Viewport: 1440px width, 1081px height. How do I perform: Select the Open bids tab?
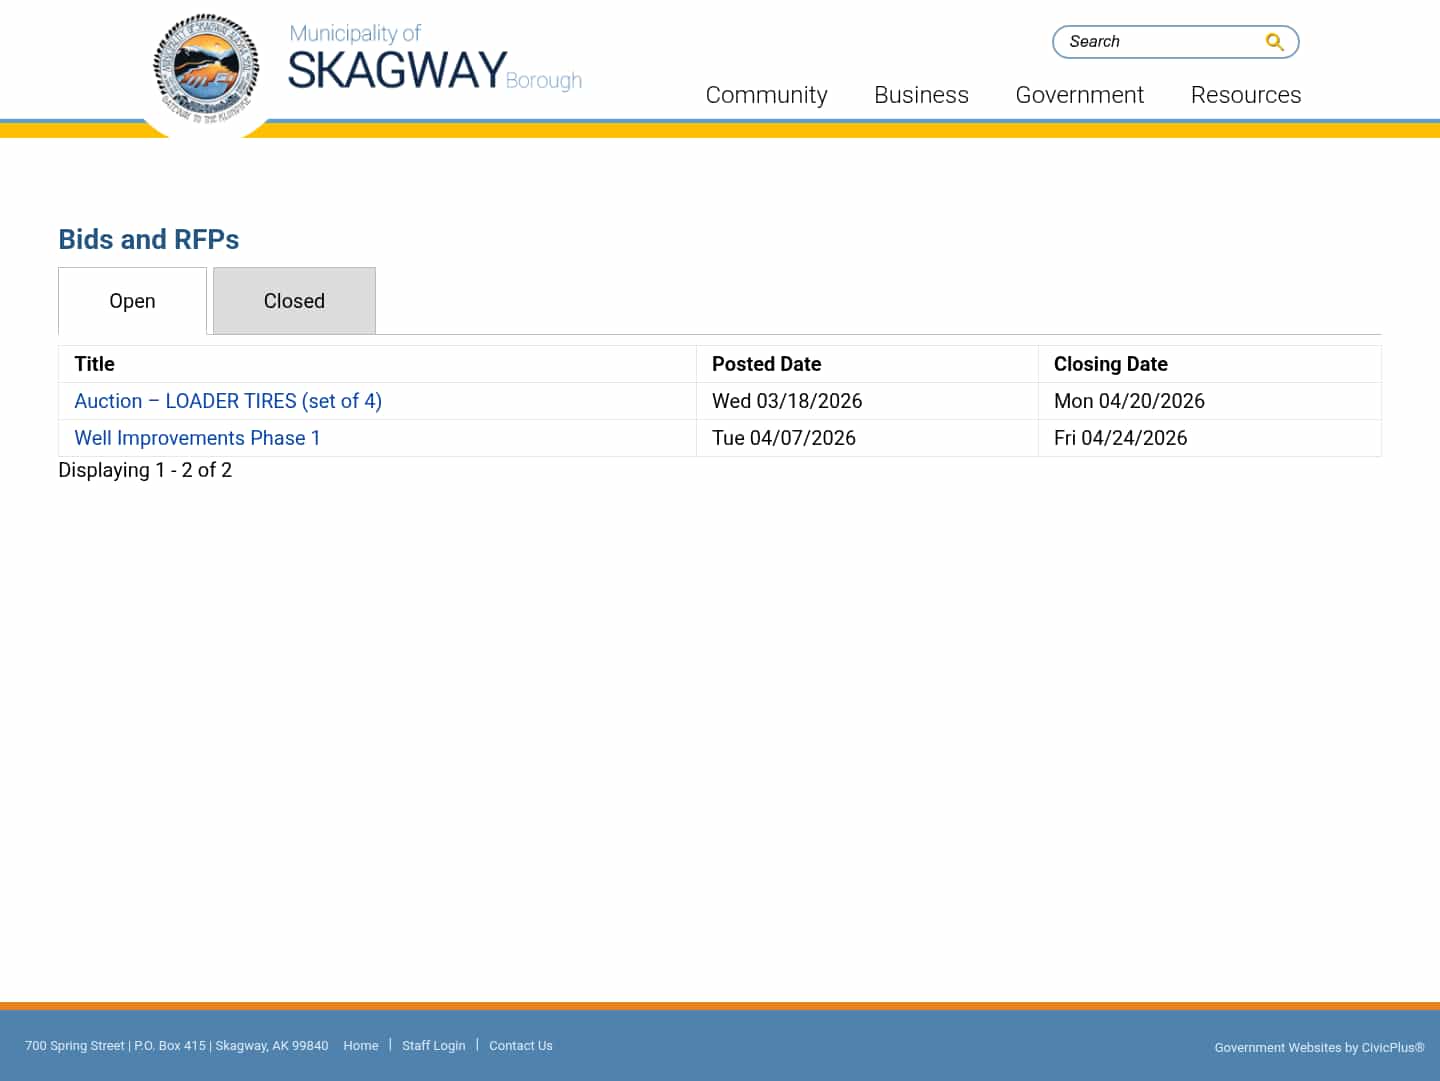(132, 300)
